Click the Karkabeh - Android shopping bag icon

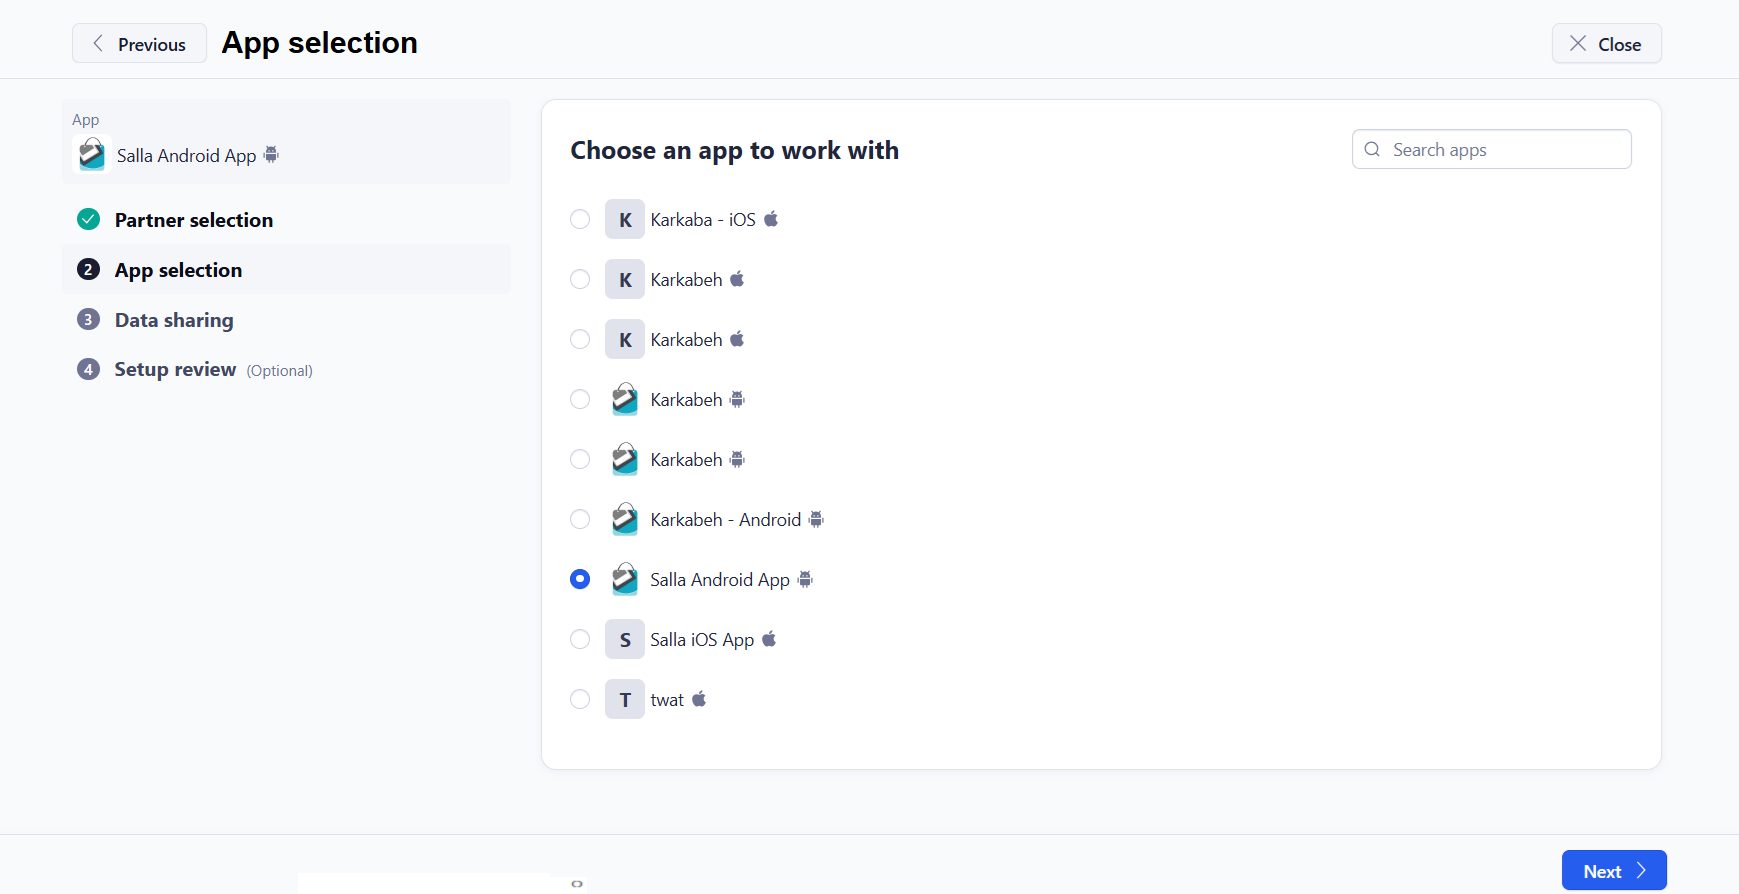point(624,519)
